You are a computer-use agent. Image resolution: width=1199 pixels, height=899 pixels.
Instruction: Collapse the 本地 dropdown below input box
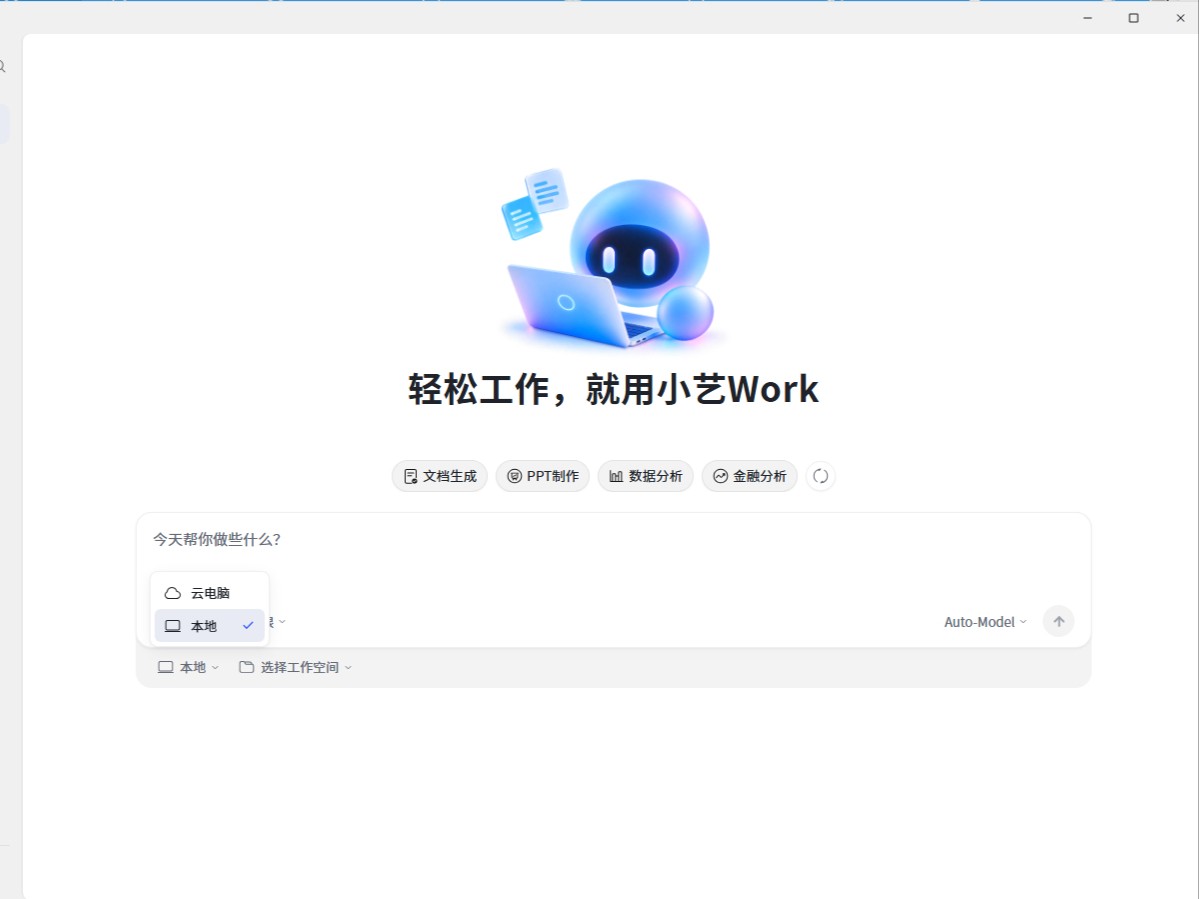pyautogui.click(x=188, y=667)
